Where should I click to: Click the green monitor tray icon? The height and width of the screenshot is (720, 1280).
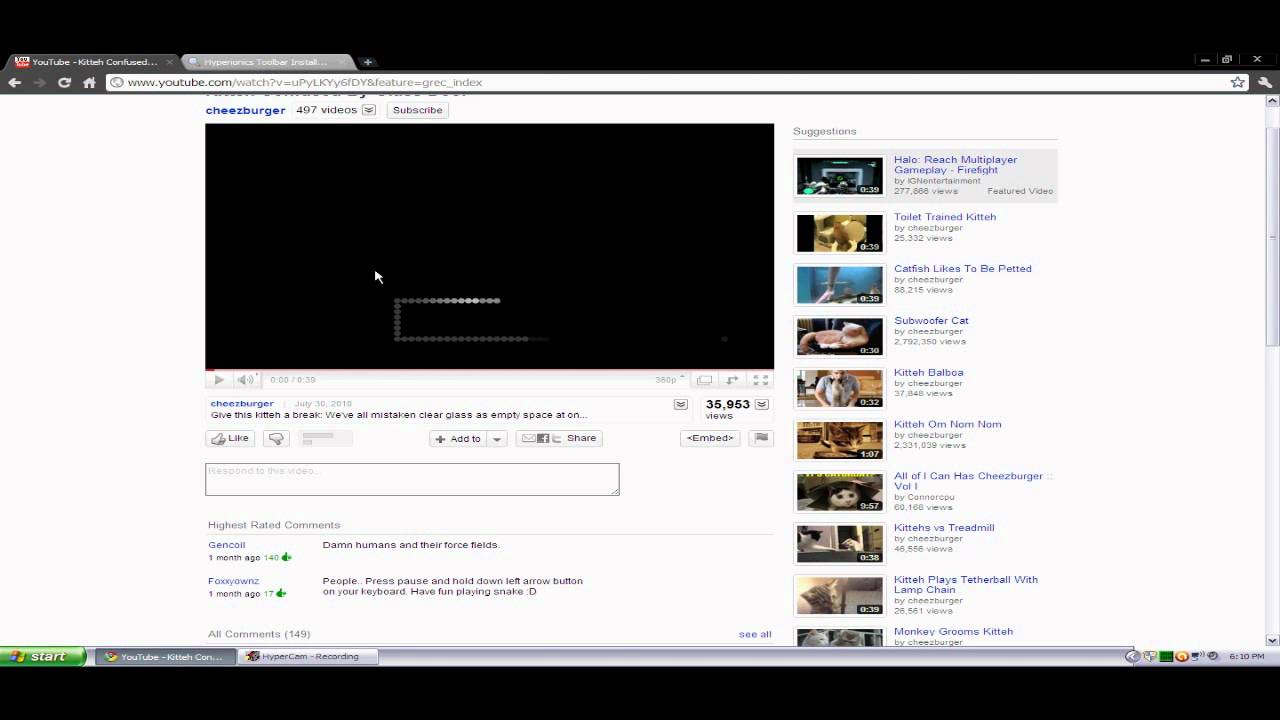[1166, 657]
